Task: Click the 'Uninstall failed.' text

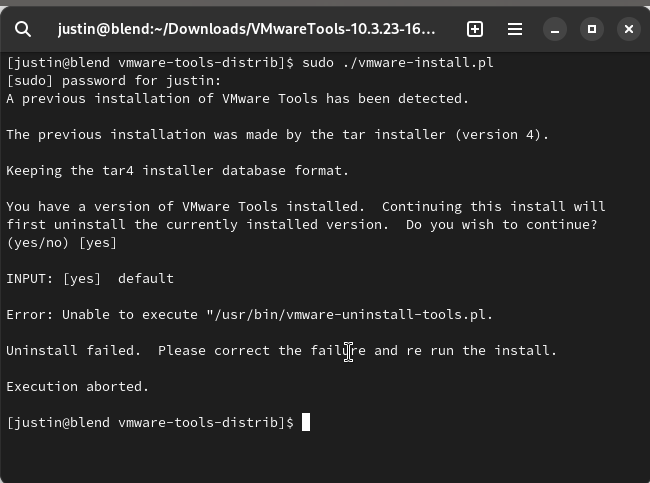Action: (x=73, y=351)
